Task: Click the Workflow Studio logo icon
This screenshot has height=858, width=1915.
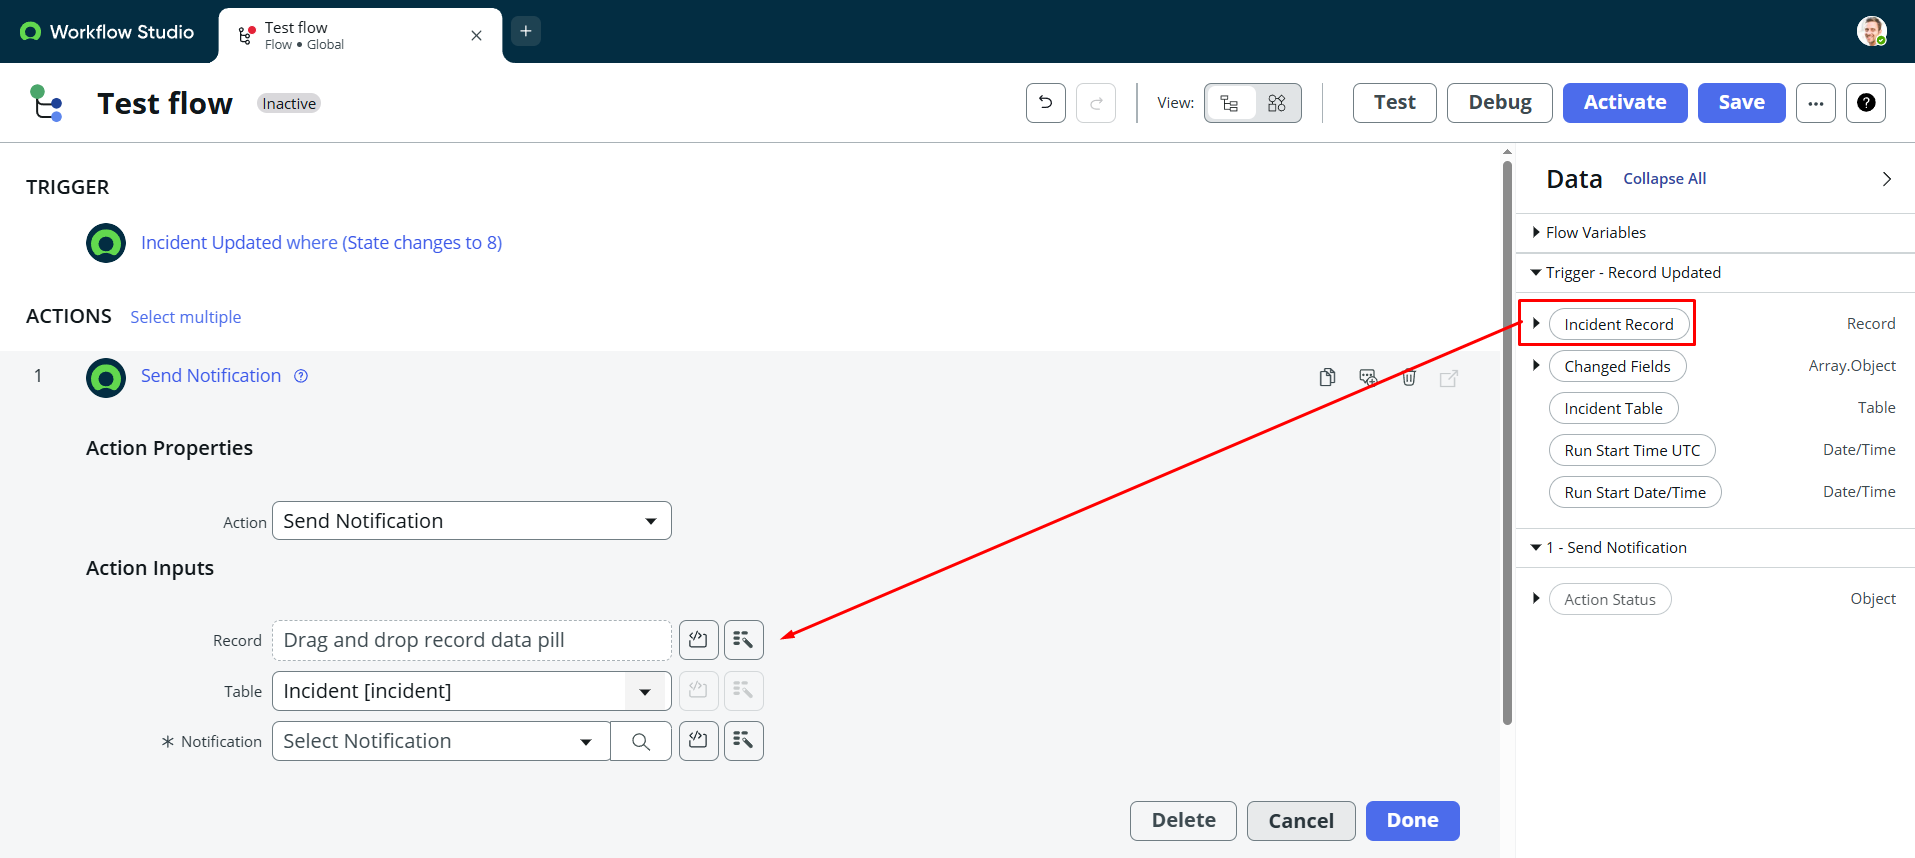Action: coord(30,32)
